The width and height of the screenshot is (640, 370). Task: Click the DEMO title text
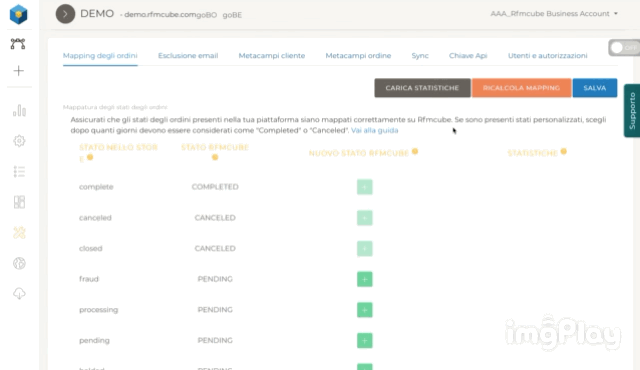[x=97, y=13]
